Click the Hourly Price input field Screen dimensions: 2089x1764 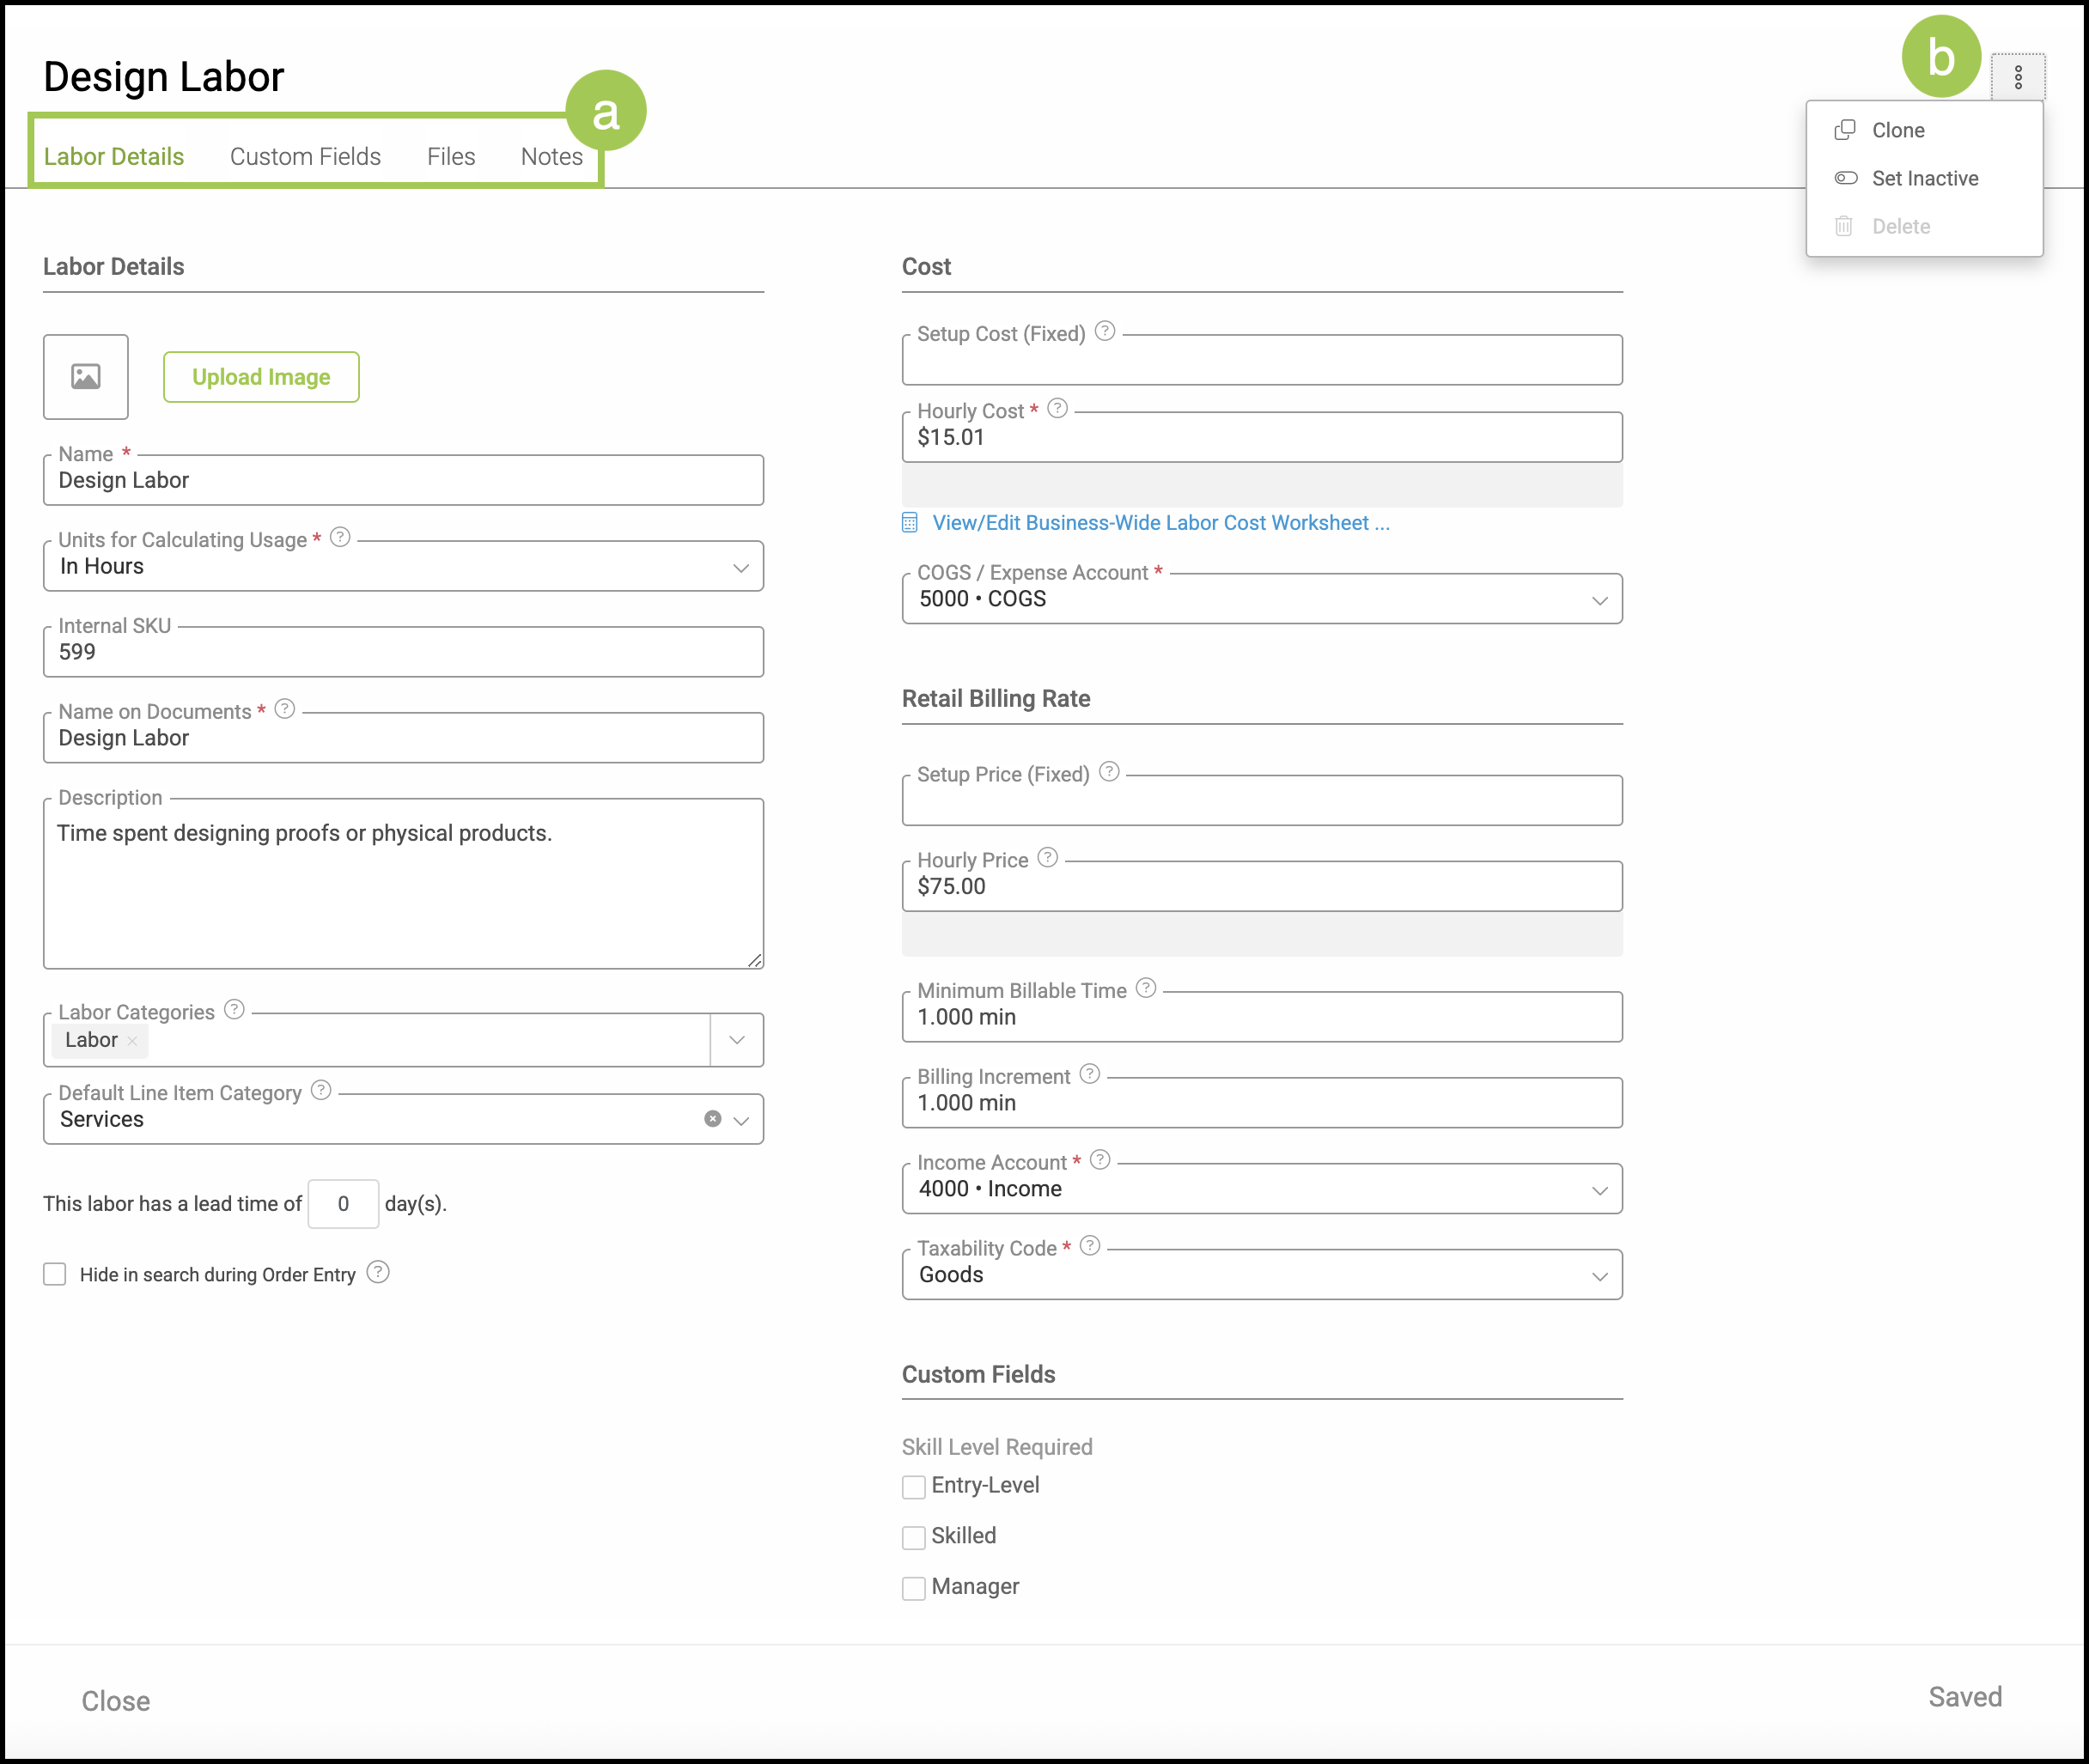pos(1260,887)
